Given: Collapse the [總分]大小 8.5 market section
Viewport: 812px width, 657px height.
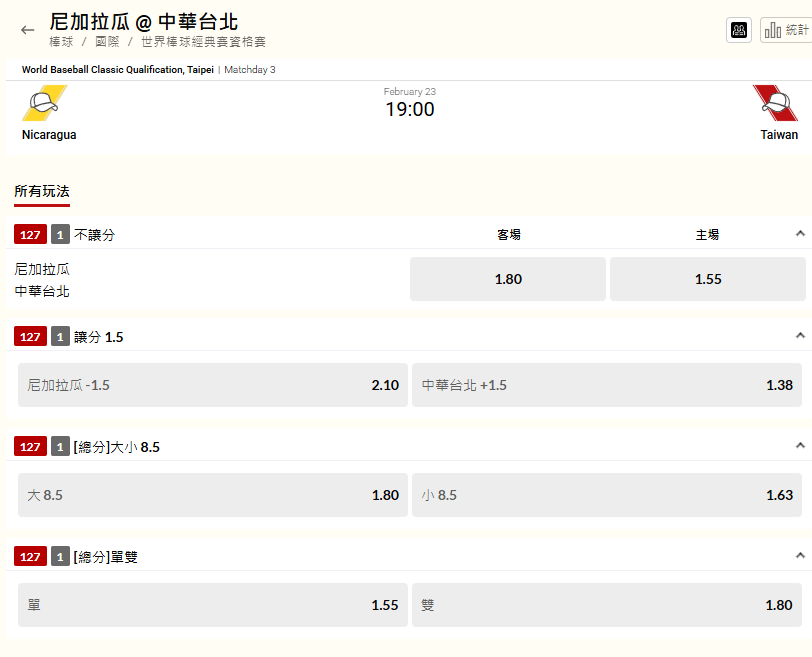Looking at the screenshot, I should click(800, 445).
